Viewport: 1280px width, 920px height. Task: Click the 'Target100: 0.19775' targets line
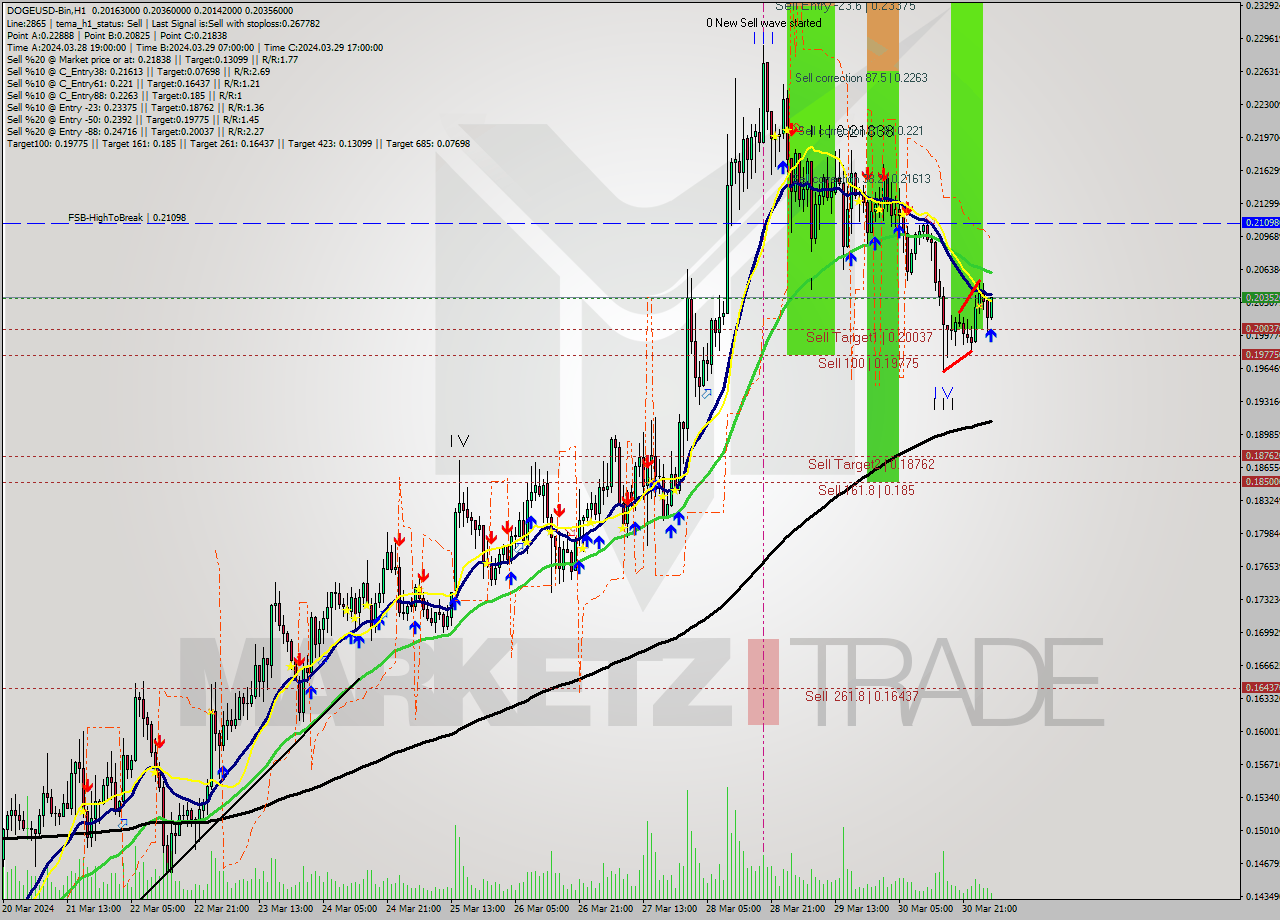(x=238, y=143)
